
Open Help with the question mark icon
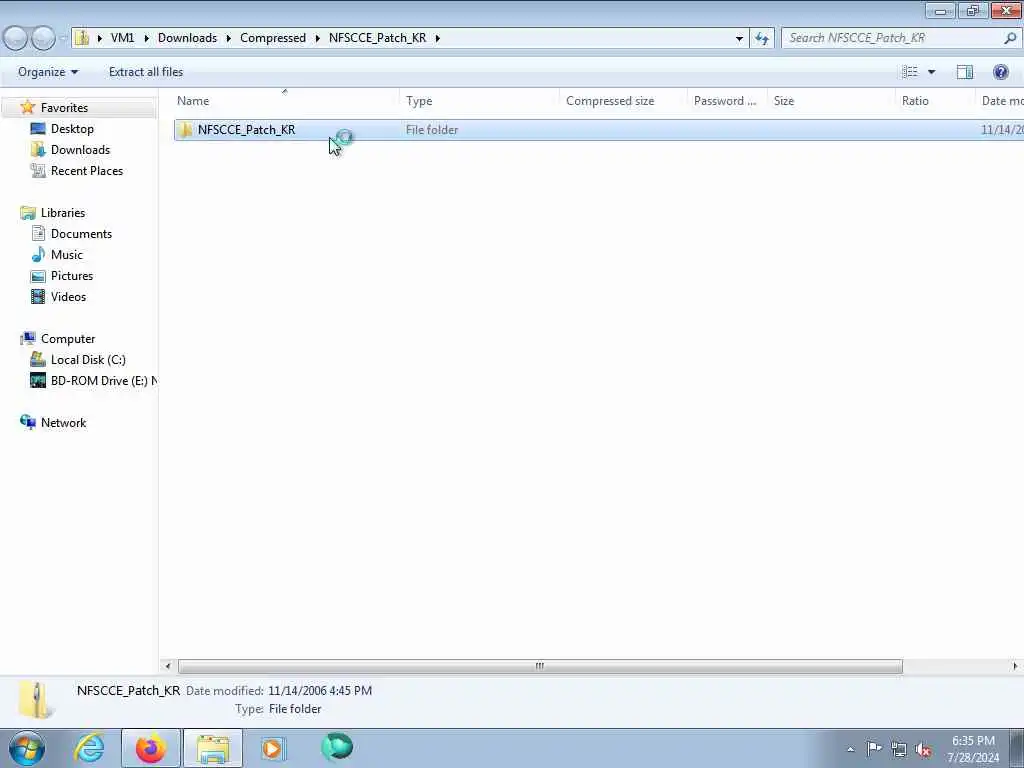(1000, 72)
